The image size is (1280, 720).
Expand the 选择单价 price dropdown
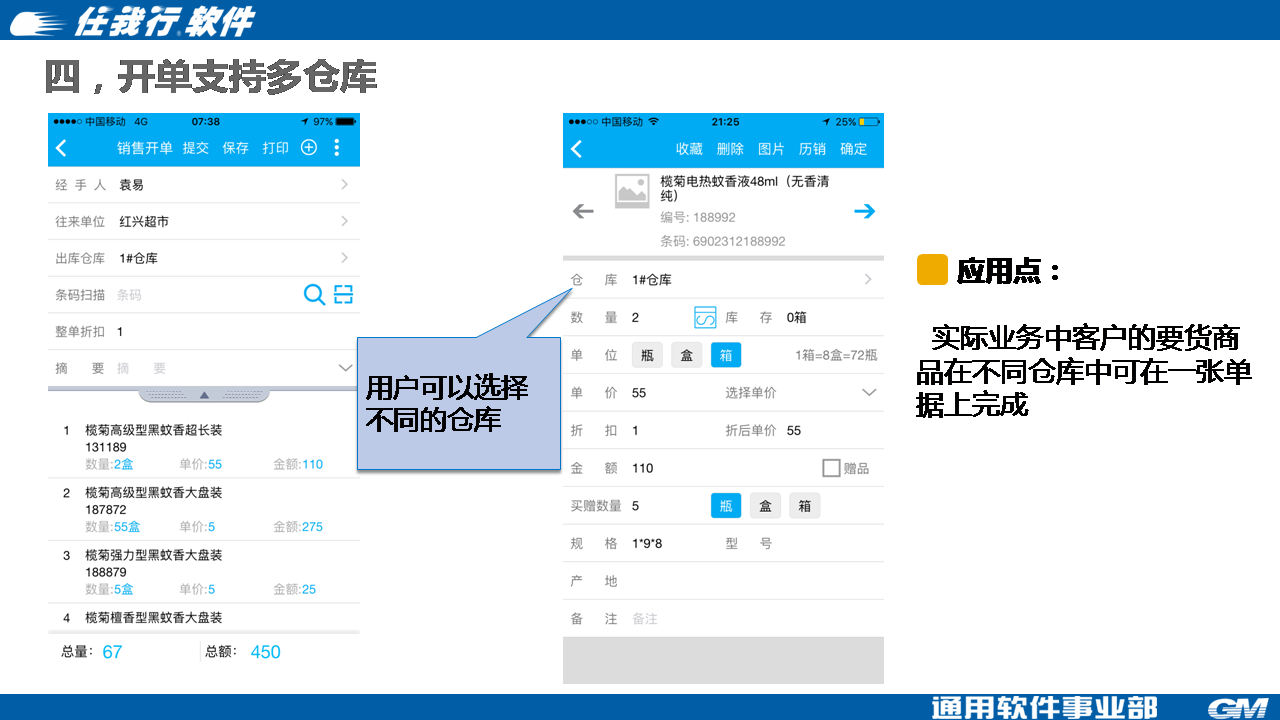[868, 393]
